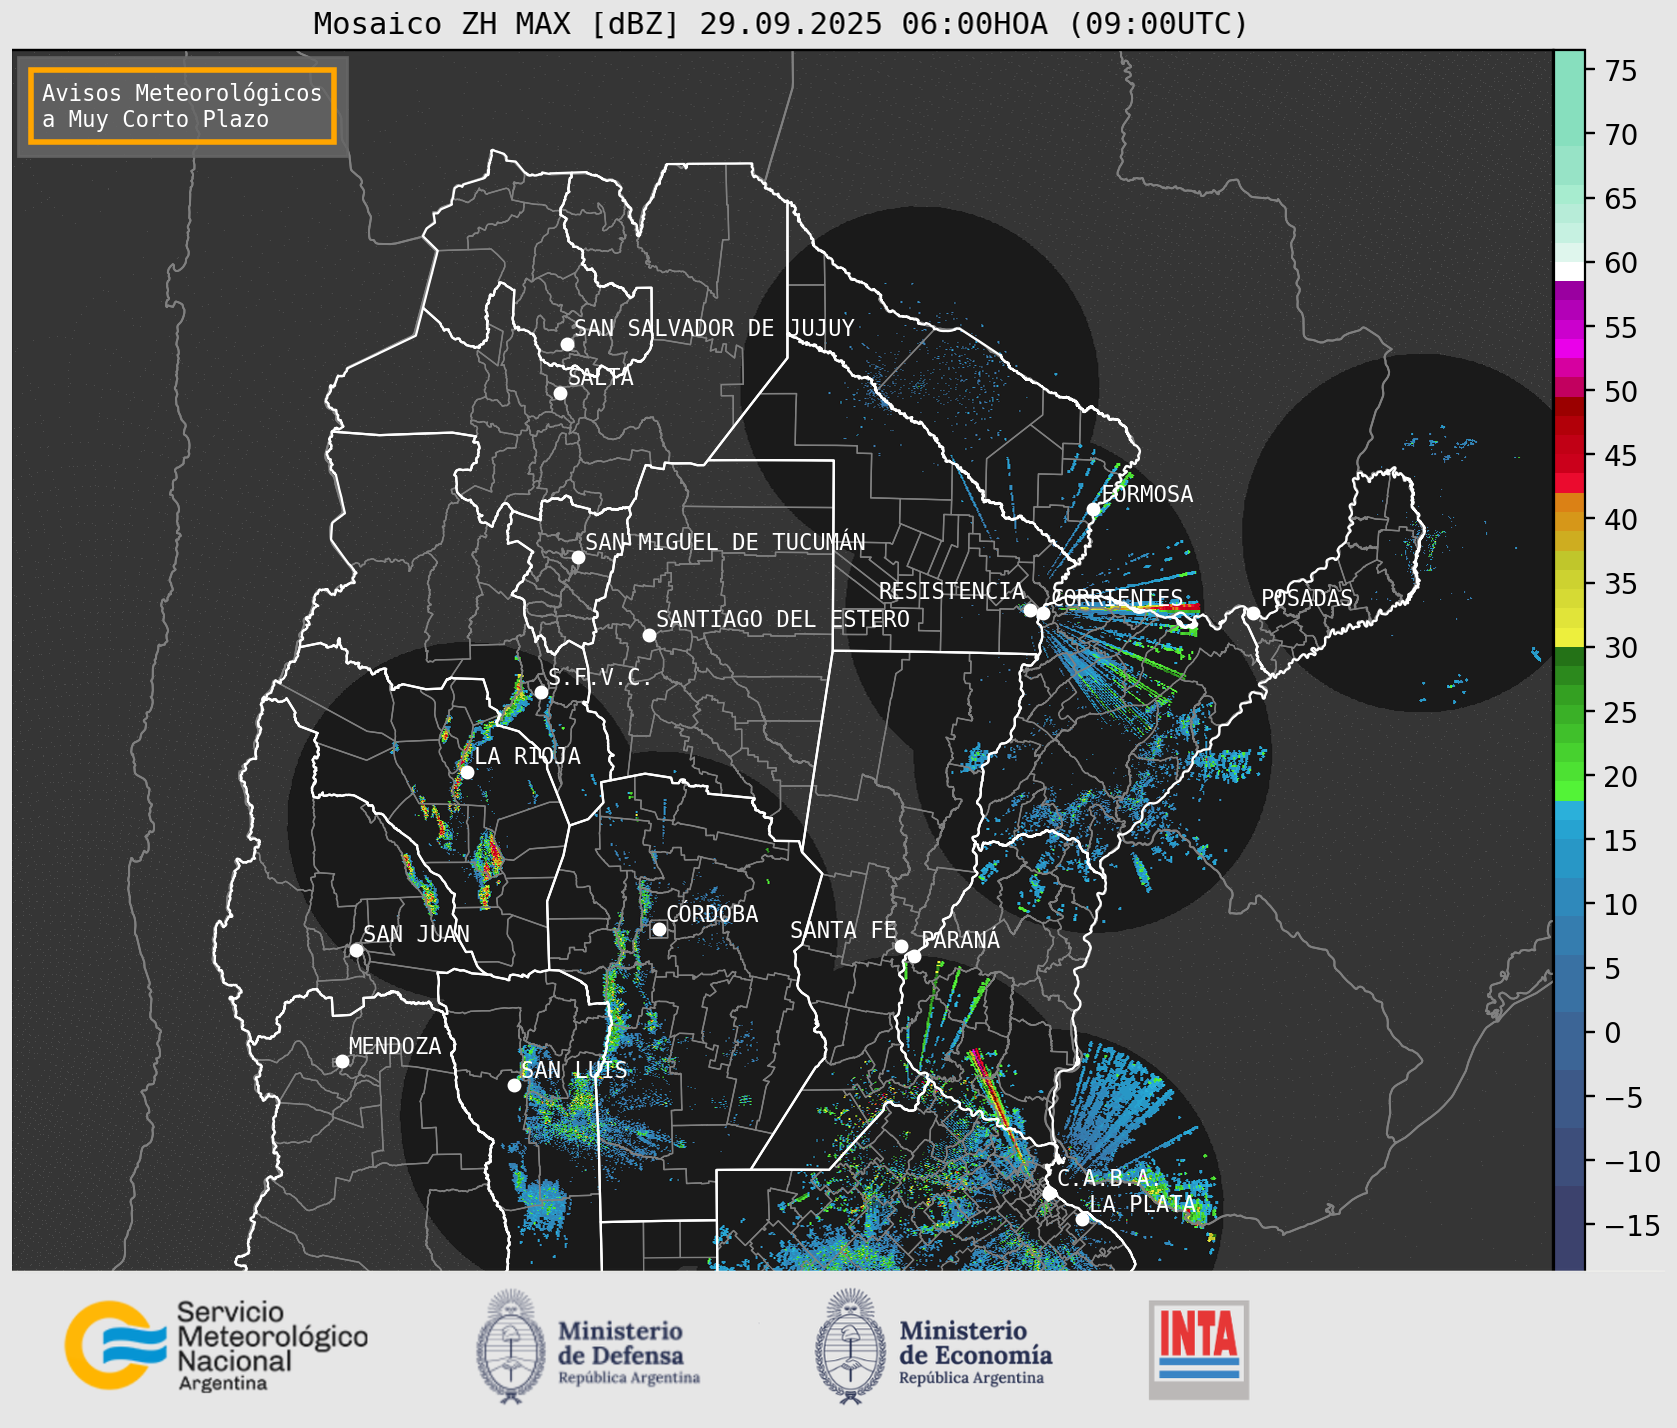This screenshot has height=1428, width=1677.
Task: Click the magenta 55 dBZ legend color
Action: 1569,328
